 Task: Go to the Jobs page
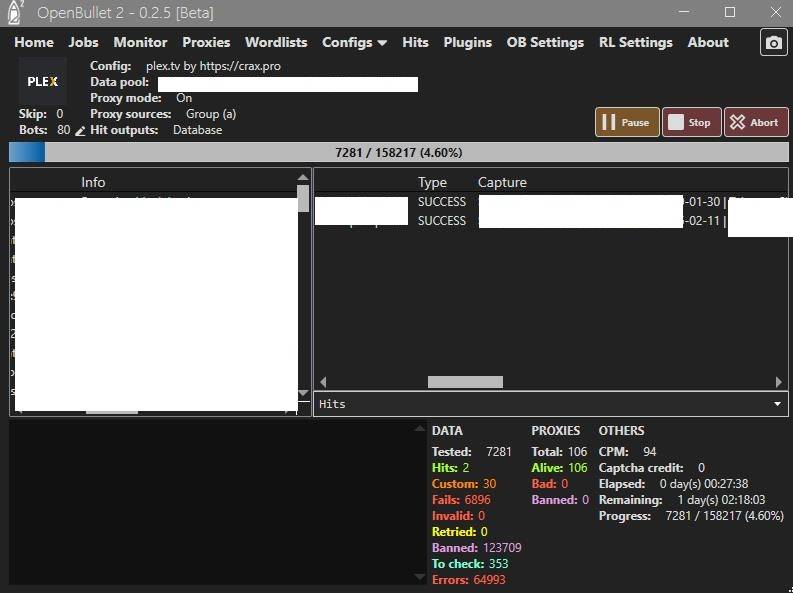83,42
